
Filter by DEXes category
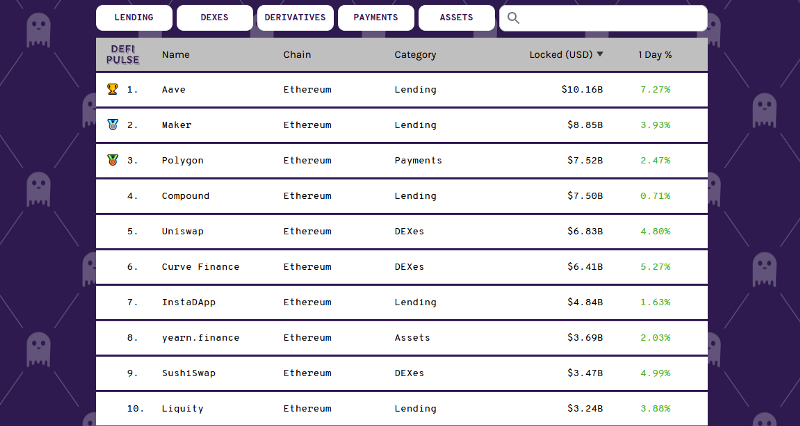(214, 18)
